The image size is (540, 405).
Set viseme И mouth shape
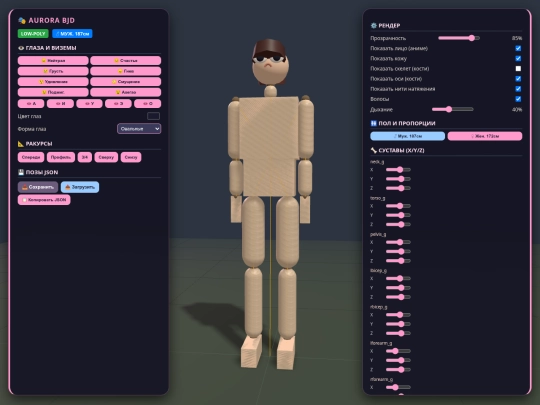point(60,103)
